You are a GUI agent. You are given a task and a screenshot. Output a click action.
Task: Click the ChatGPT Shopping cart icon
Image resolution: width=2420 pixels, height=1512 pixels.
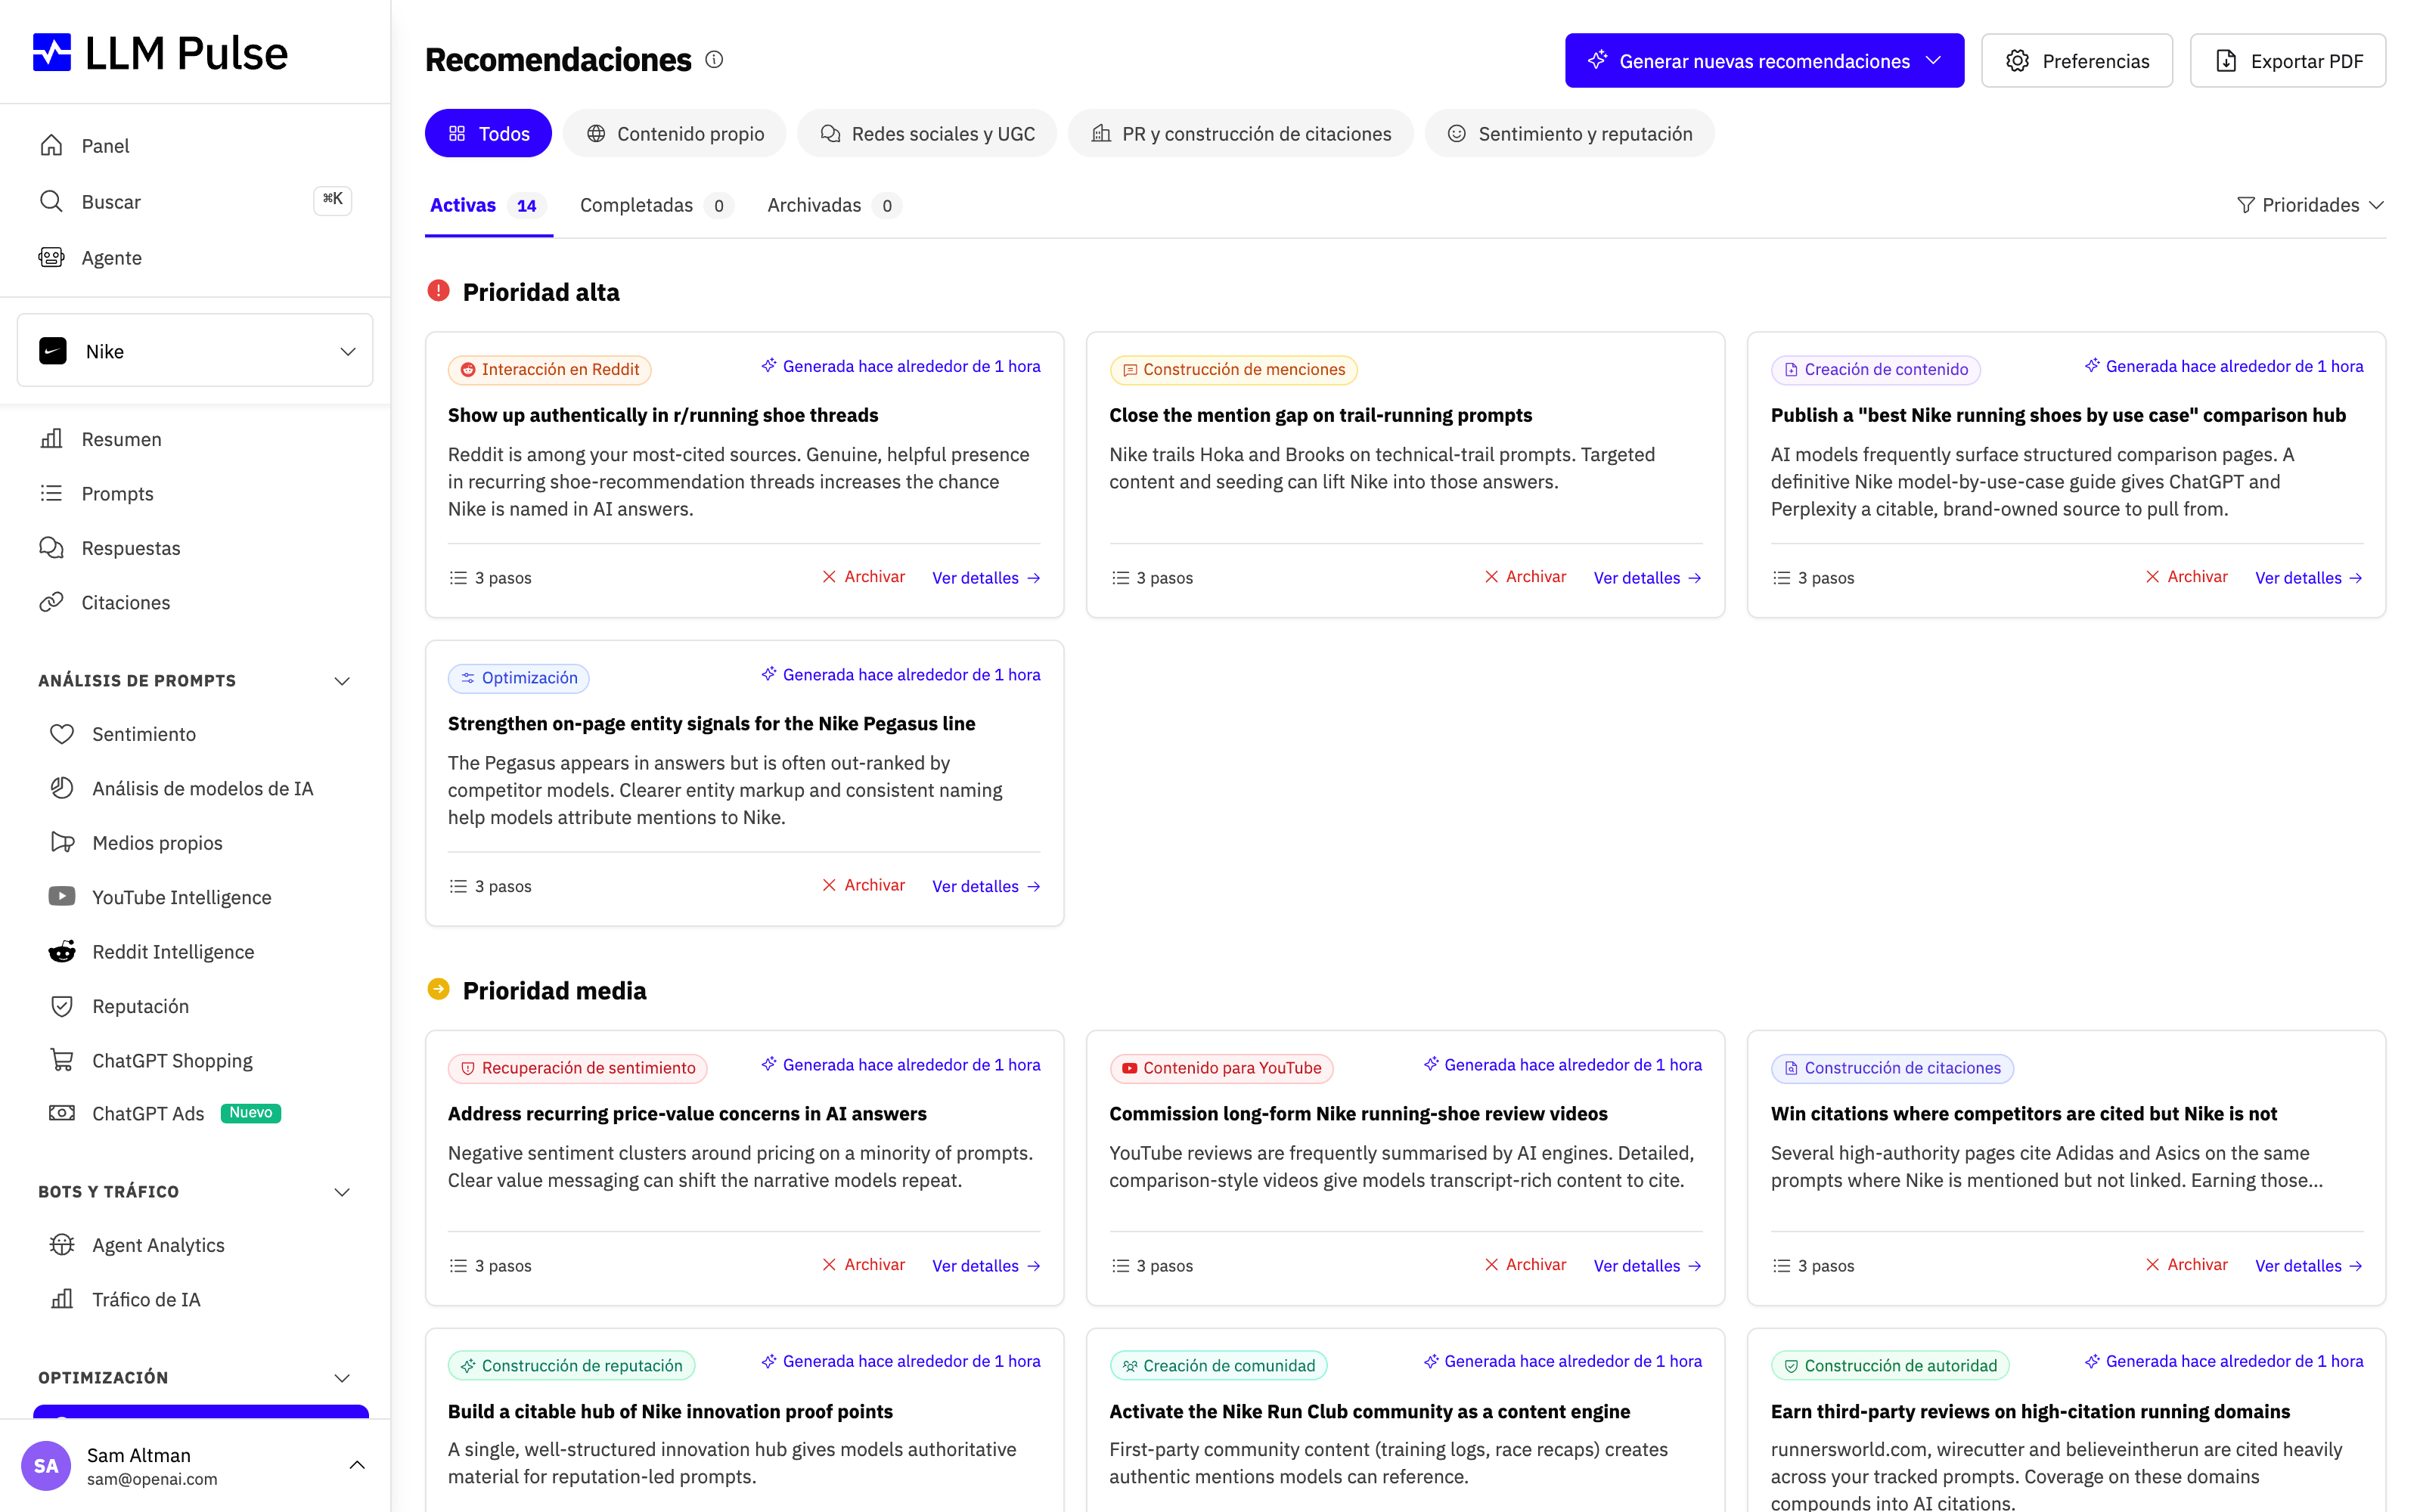point(62,1060)
